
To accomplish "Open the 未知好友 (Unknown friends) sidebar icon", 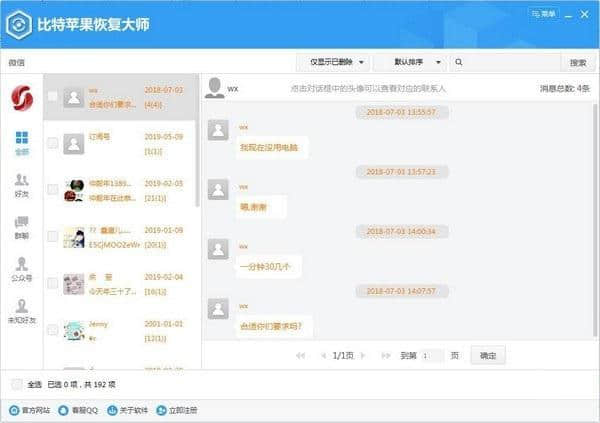I will [x=21, y=310].
